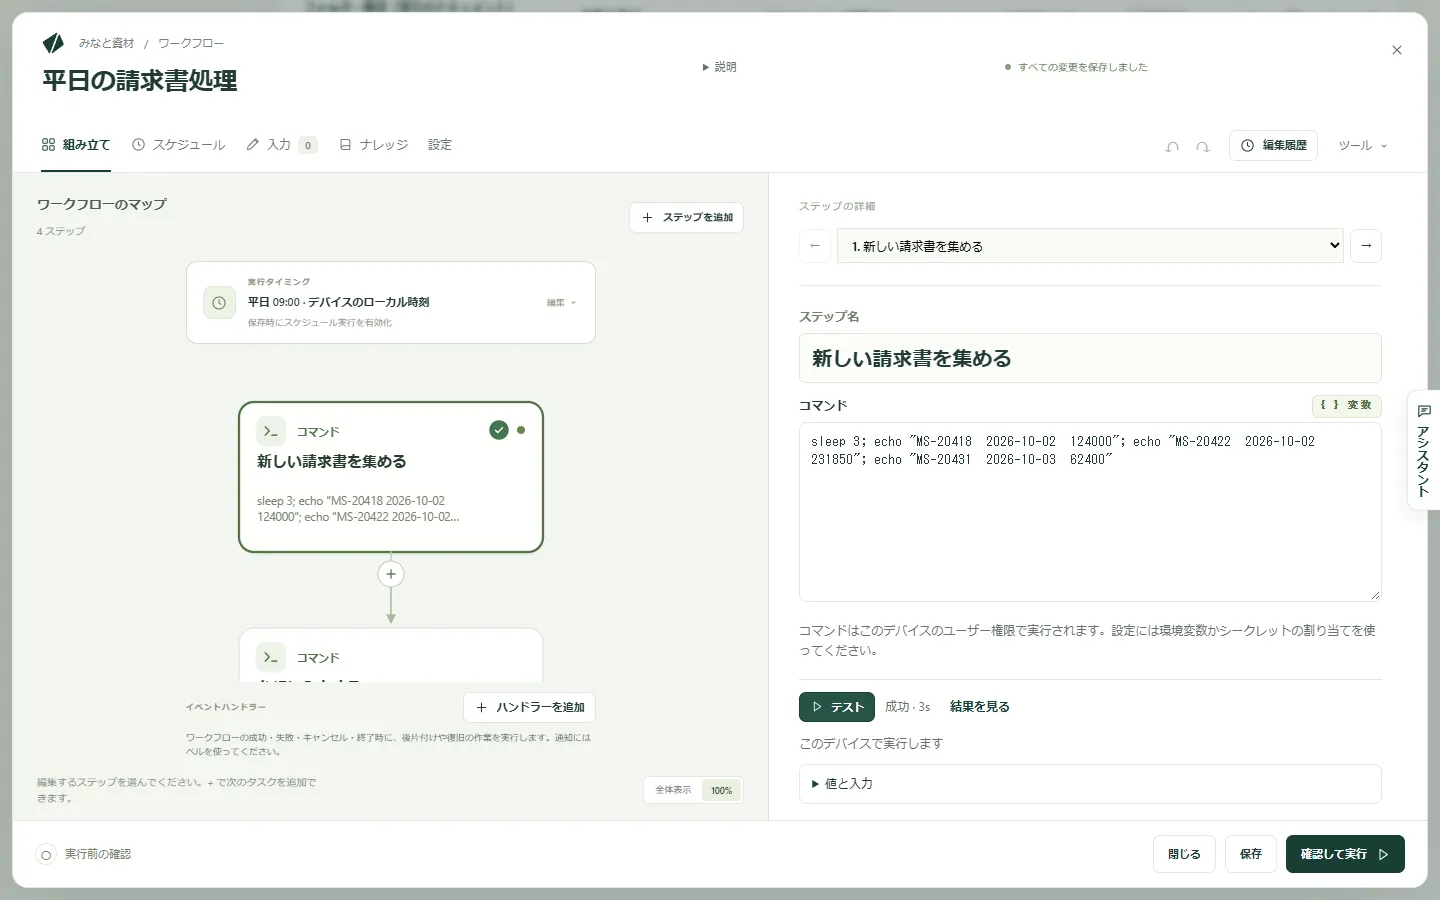Click the みなと資材 leaf logo icon

(53, 43)
